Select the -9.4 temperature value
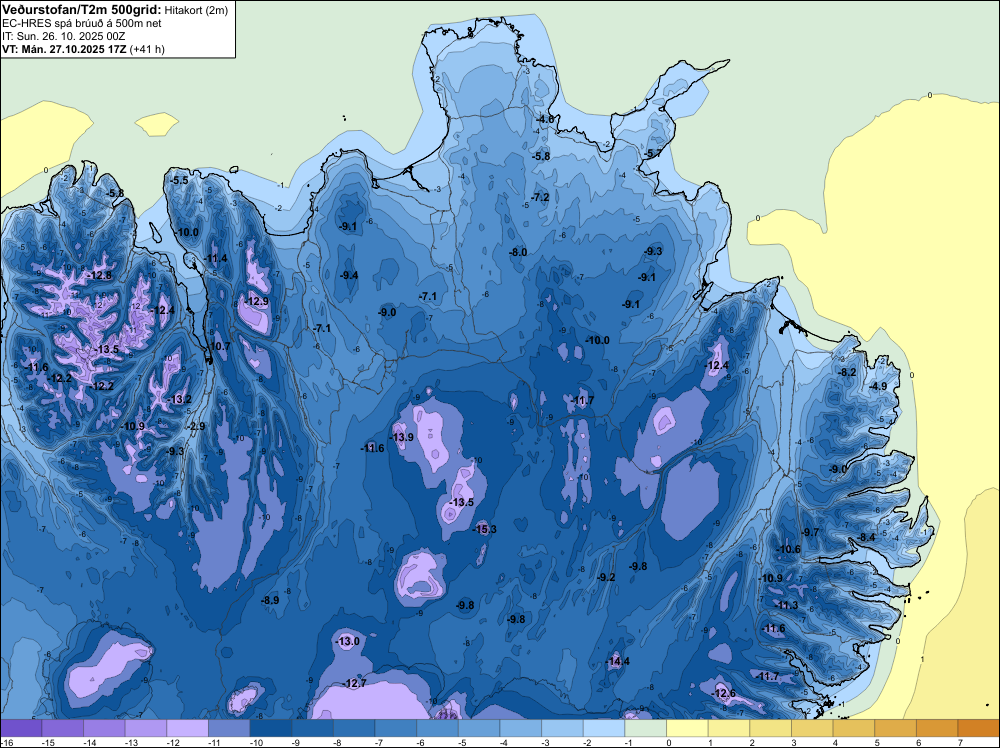 [348, 275]
